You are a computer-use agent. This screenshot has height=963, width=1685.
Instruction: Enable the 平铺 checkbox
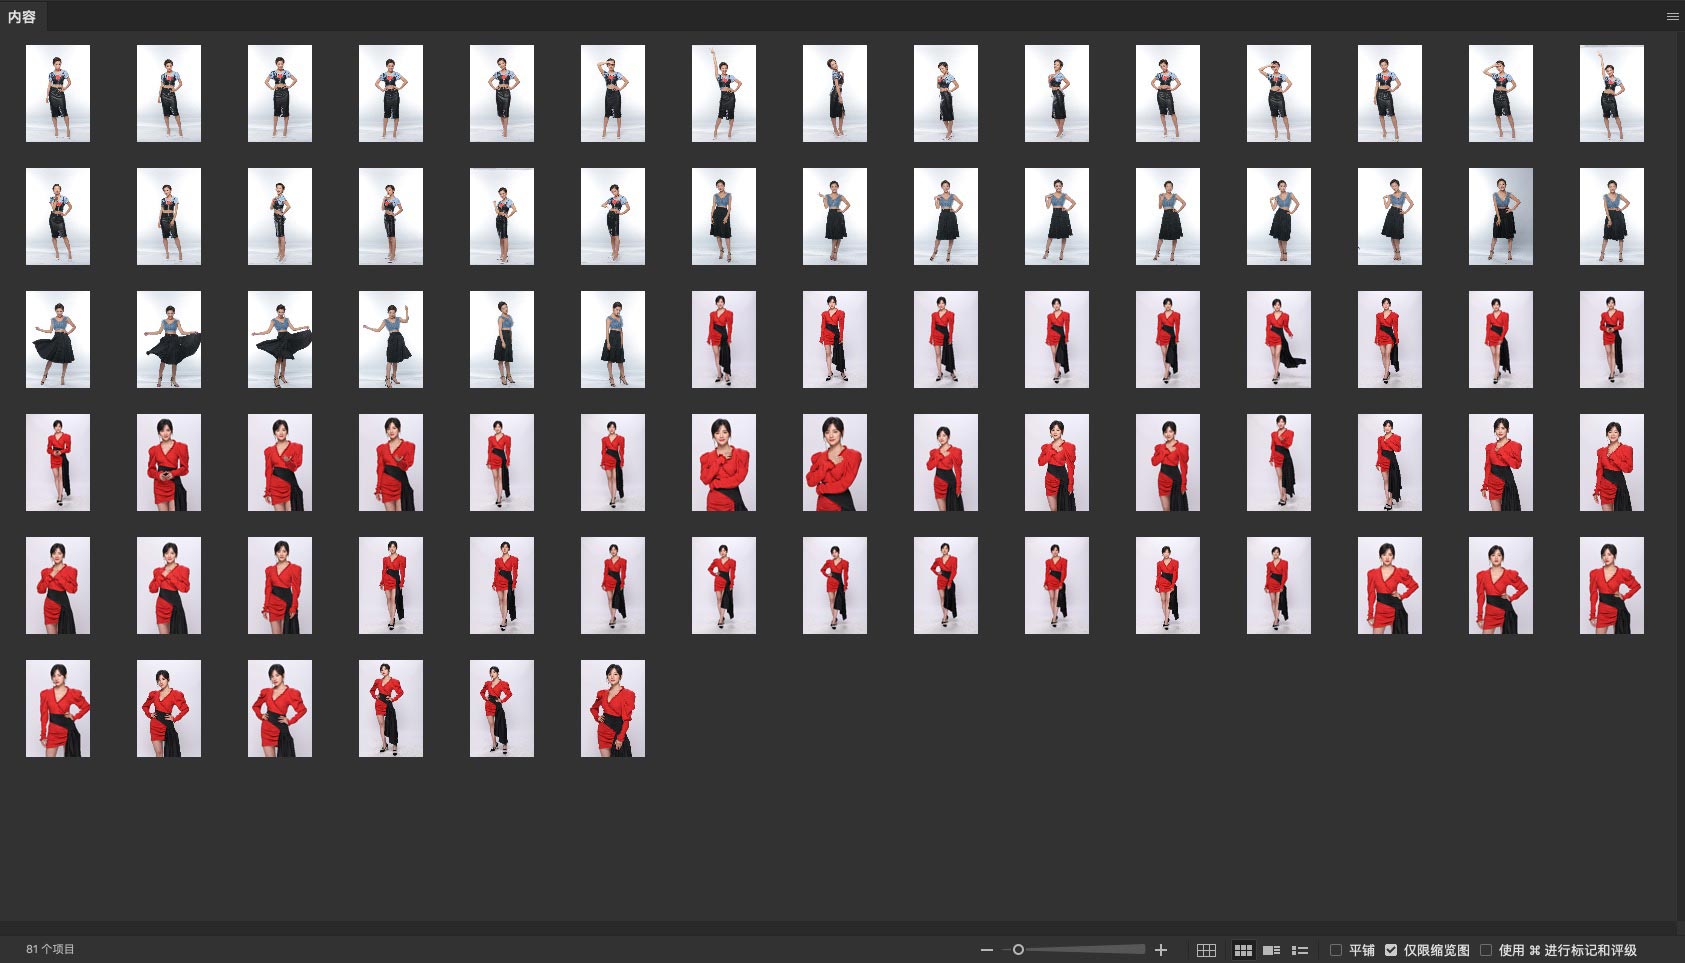[1336, 950]
